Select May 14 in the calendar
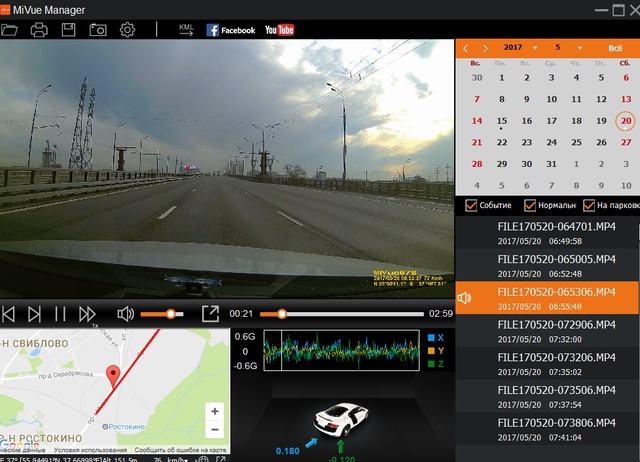 click(x=477, y=121)
